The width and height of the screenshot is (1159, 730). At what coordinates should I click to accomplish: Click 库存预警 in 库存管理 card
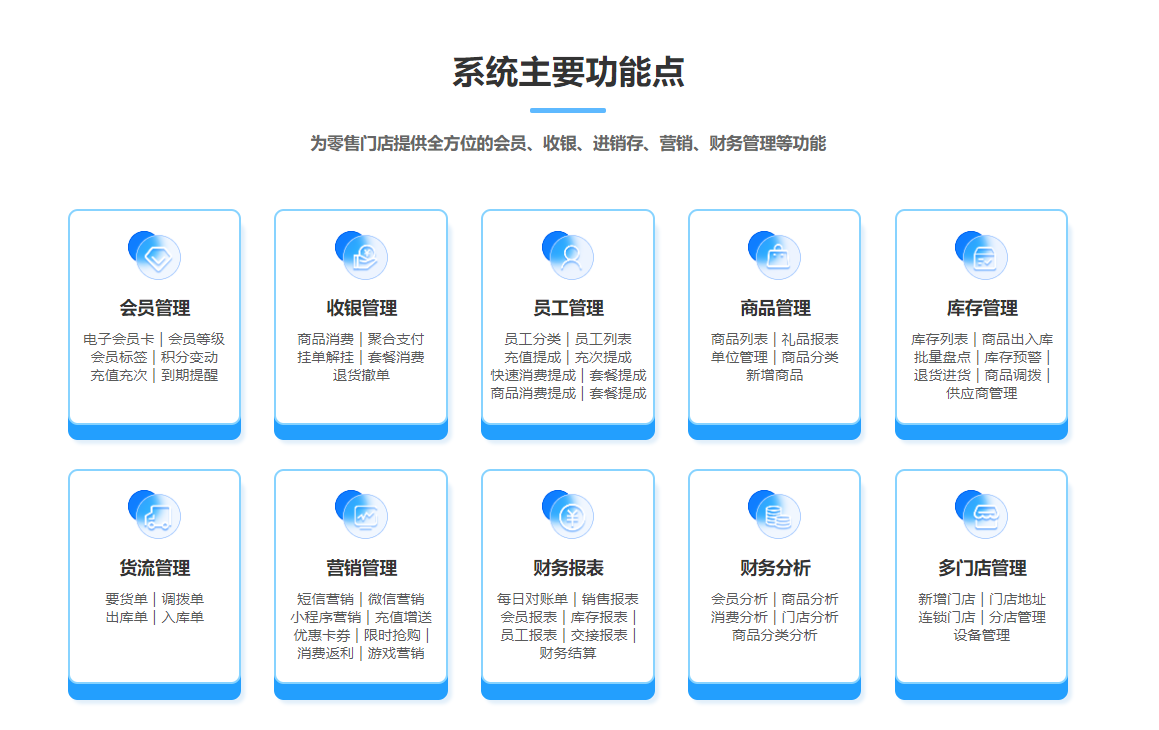pos(1012,357)
